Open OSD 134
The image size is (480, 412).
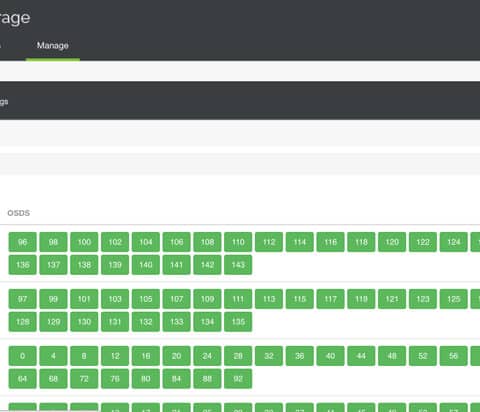click(x=207, y=322)
